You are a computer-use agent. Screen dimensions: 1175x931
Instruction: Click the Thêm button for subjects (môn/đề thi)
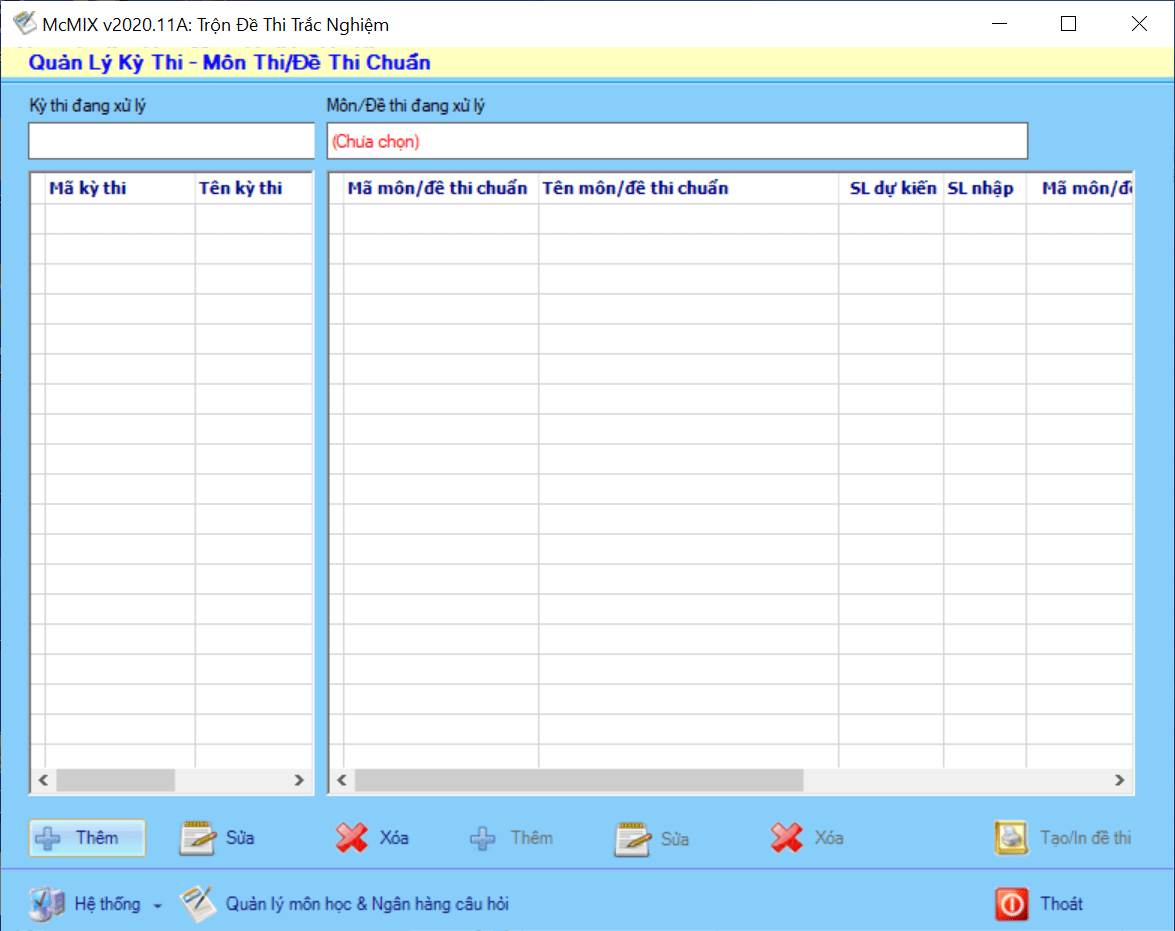512,837
